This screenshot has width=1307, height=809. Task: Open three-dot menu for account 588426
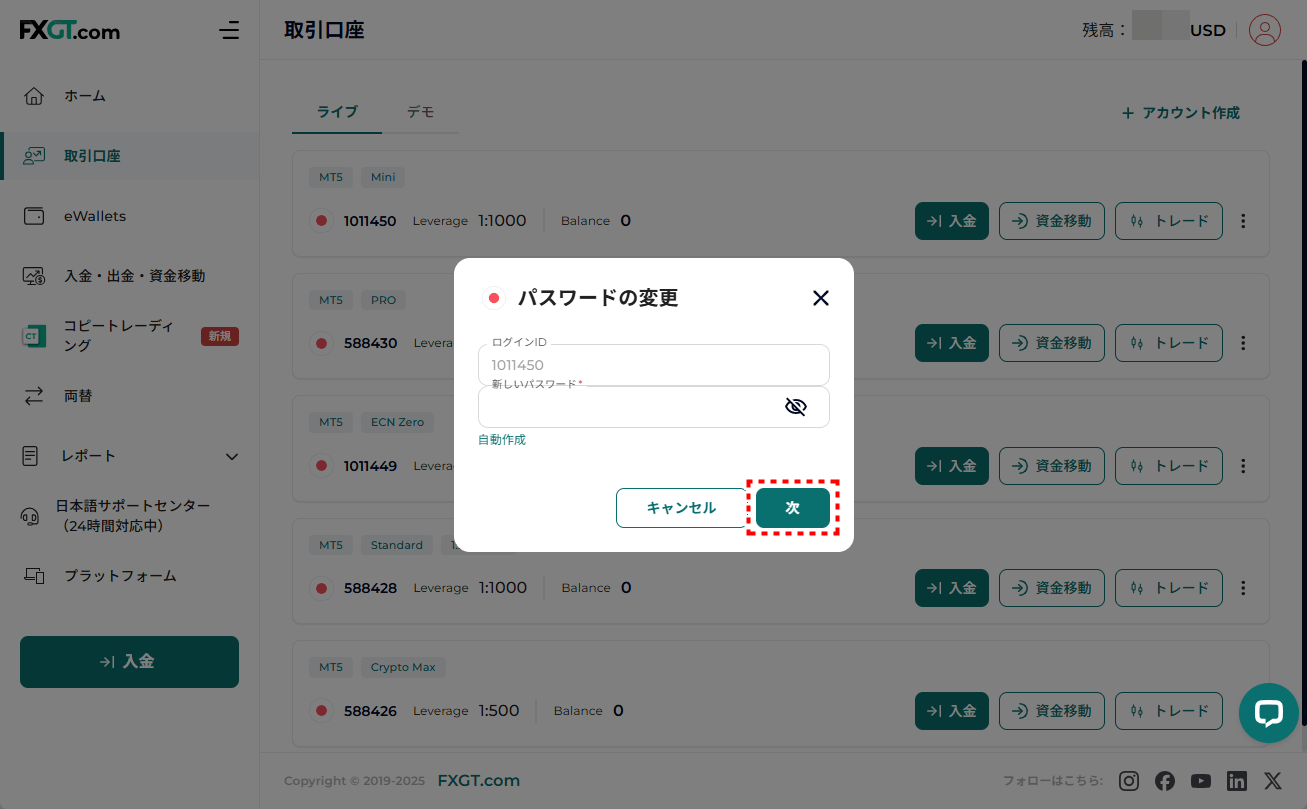click(1243, 711)
